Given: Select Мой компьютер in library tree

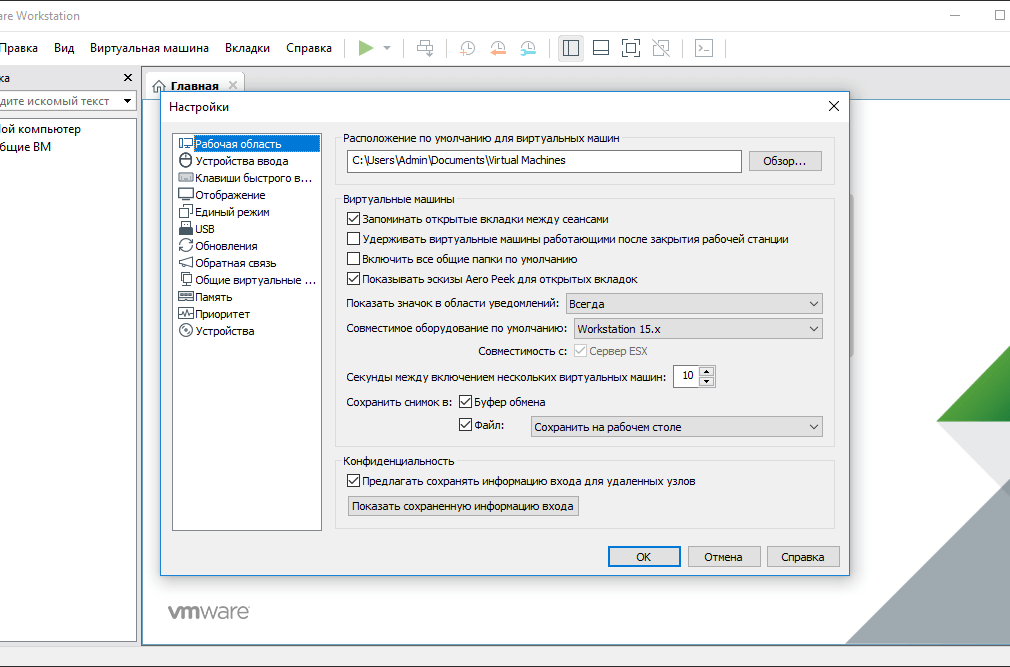Looking at the screenshot, I should coord(41,129).
